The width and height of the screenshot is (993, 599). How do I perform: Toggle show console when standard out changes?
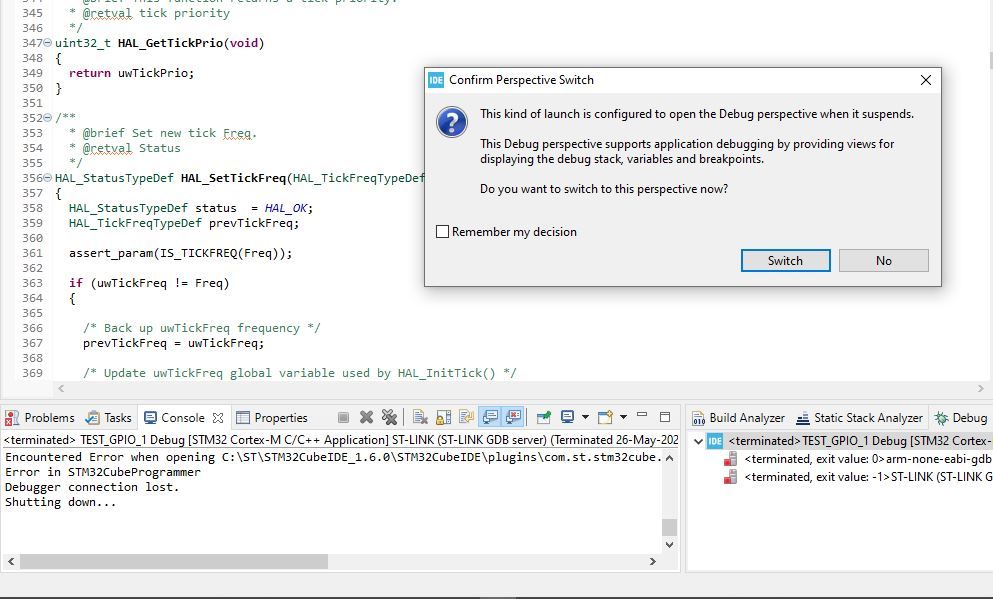490,417
